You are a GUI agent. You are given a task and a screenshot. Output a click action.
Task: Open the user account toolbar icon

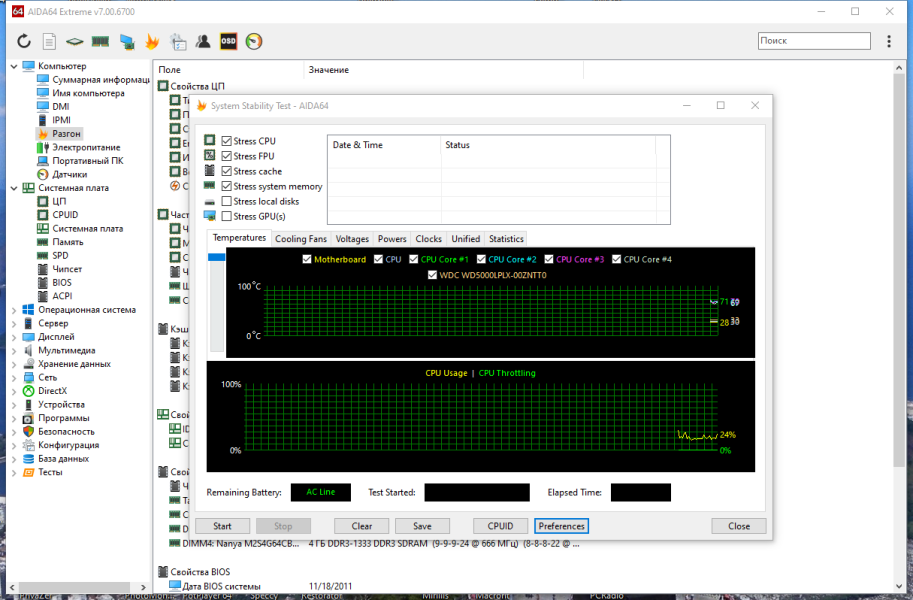click(203, 41)
